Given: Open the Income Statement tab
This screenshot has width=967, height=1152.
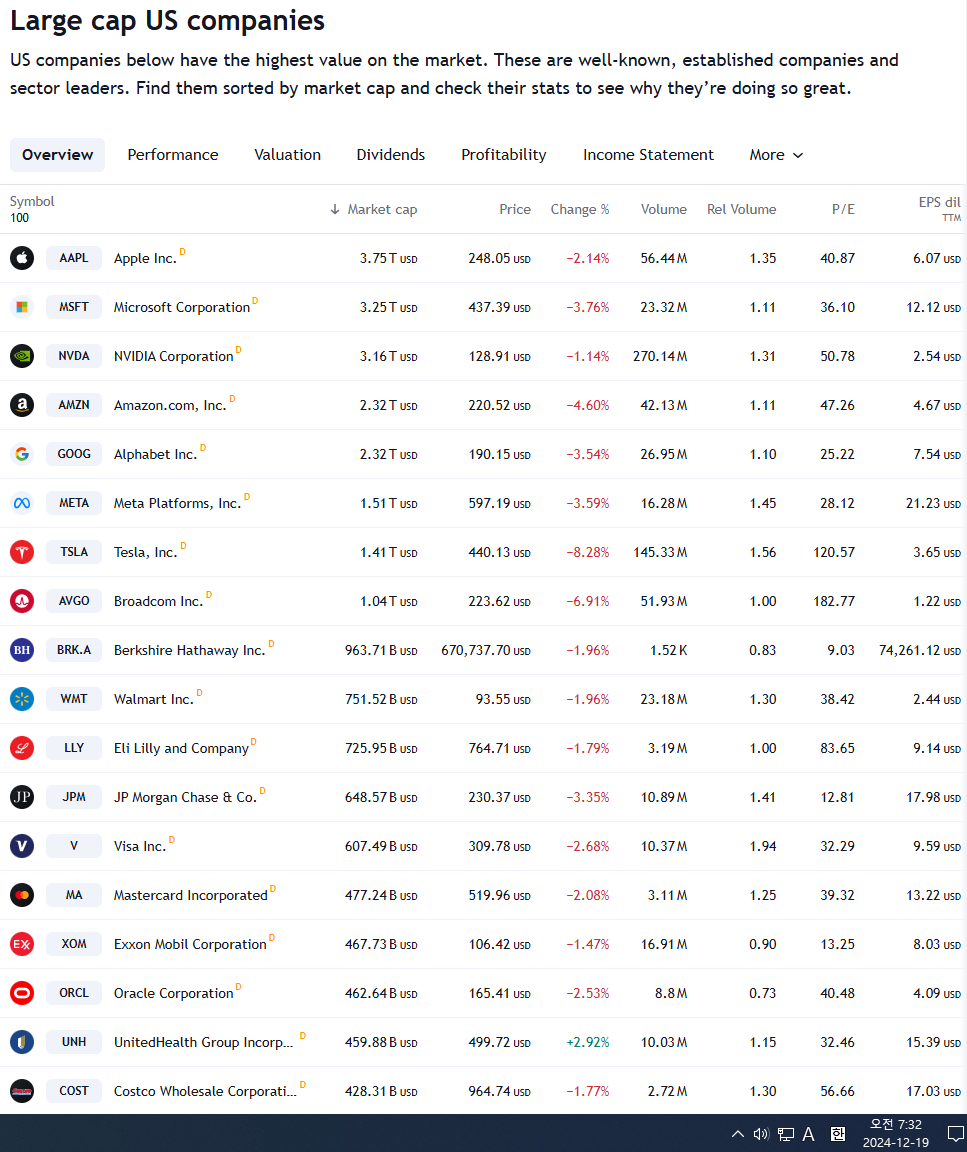Looking at the screenshot, I should coord(648,155).
